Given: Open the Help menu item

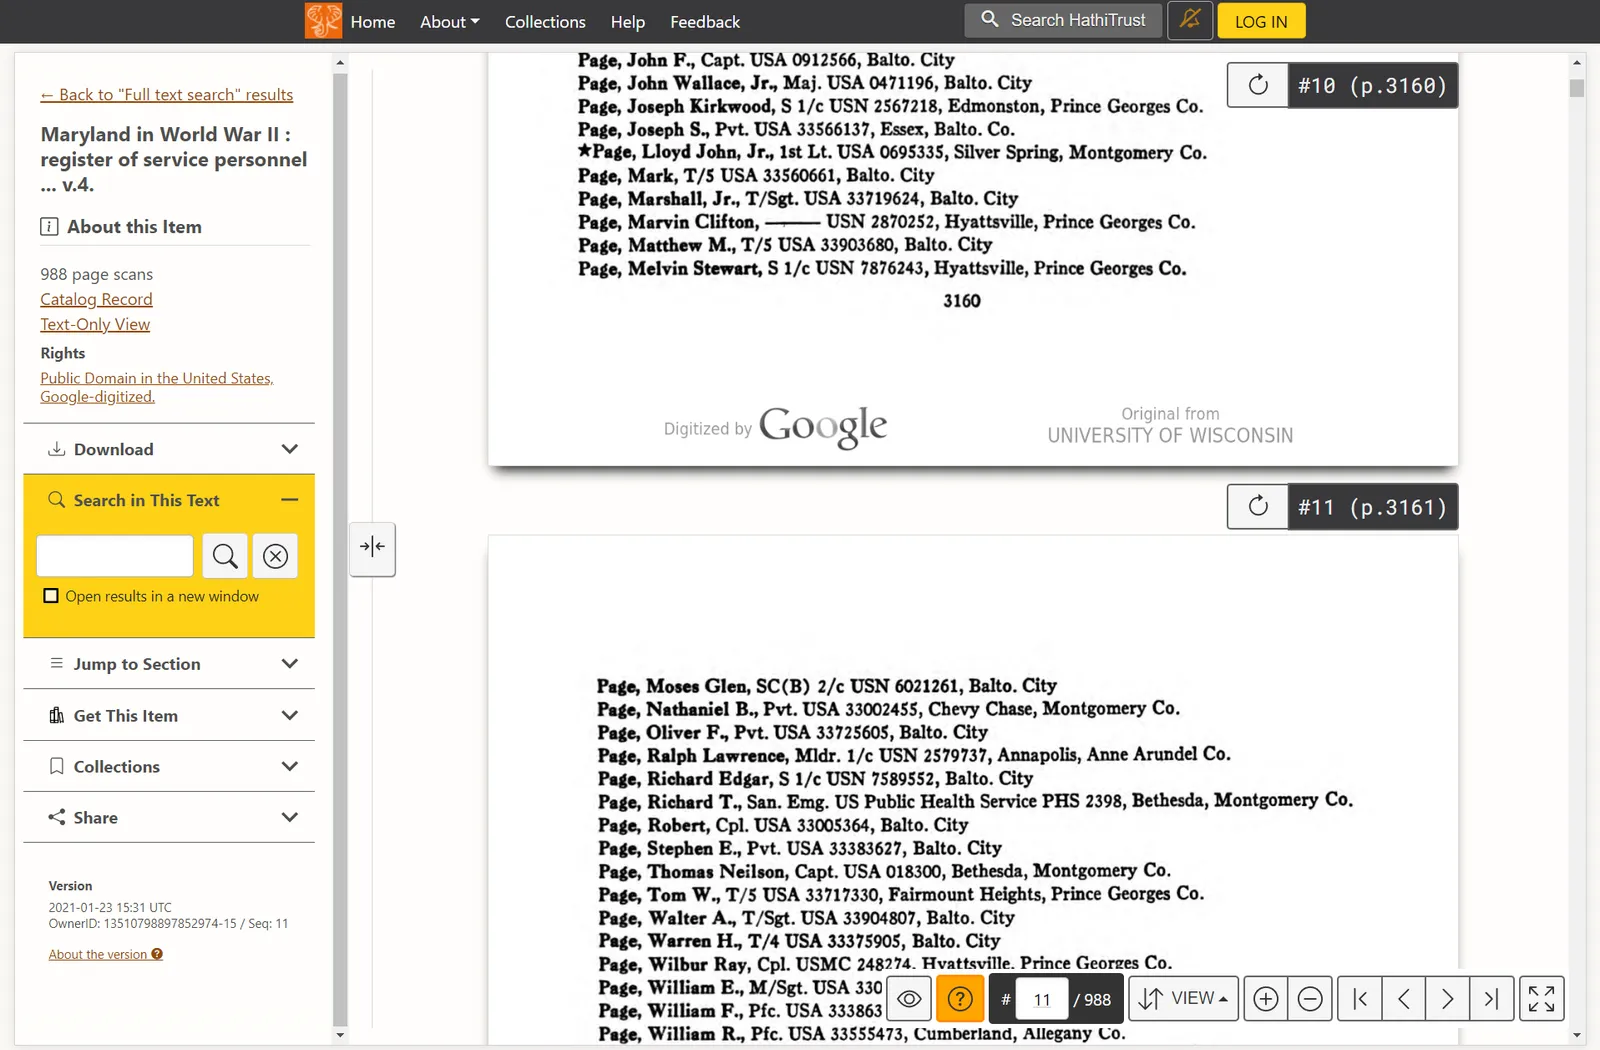Looking at the screenshot, I should 628,22.
